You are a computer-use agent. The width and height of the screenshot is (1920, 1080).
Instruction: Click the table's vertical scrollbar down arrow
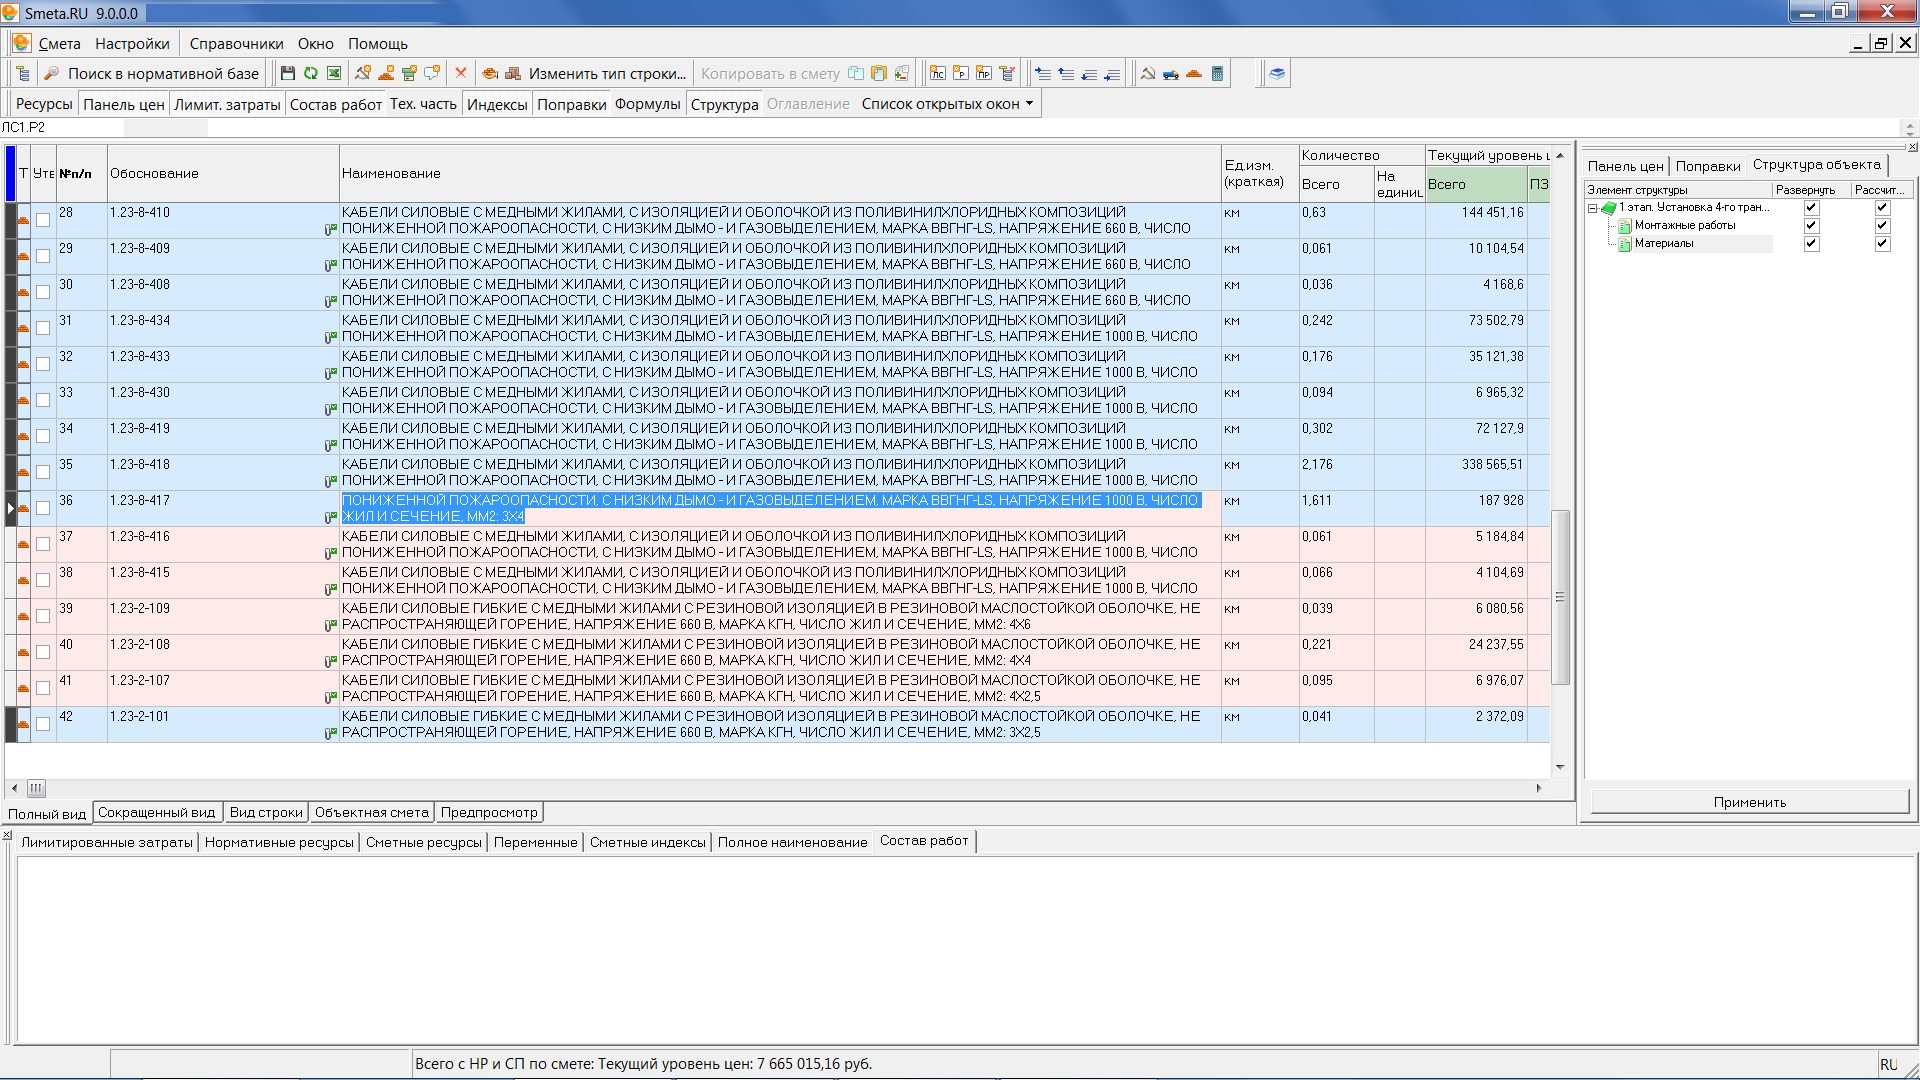click(1560, 768)
